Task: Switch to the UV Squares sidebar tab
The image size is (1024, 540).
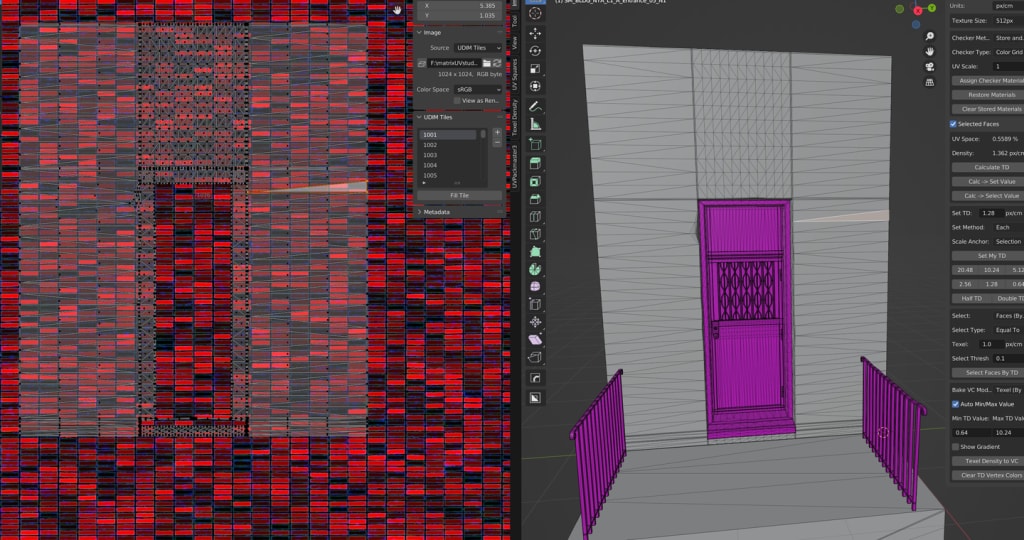Action: tap(515, 75)
